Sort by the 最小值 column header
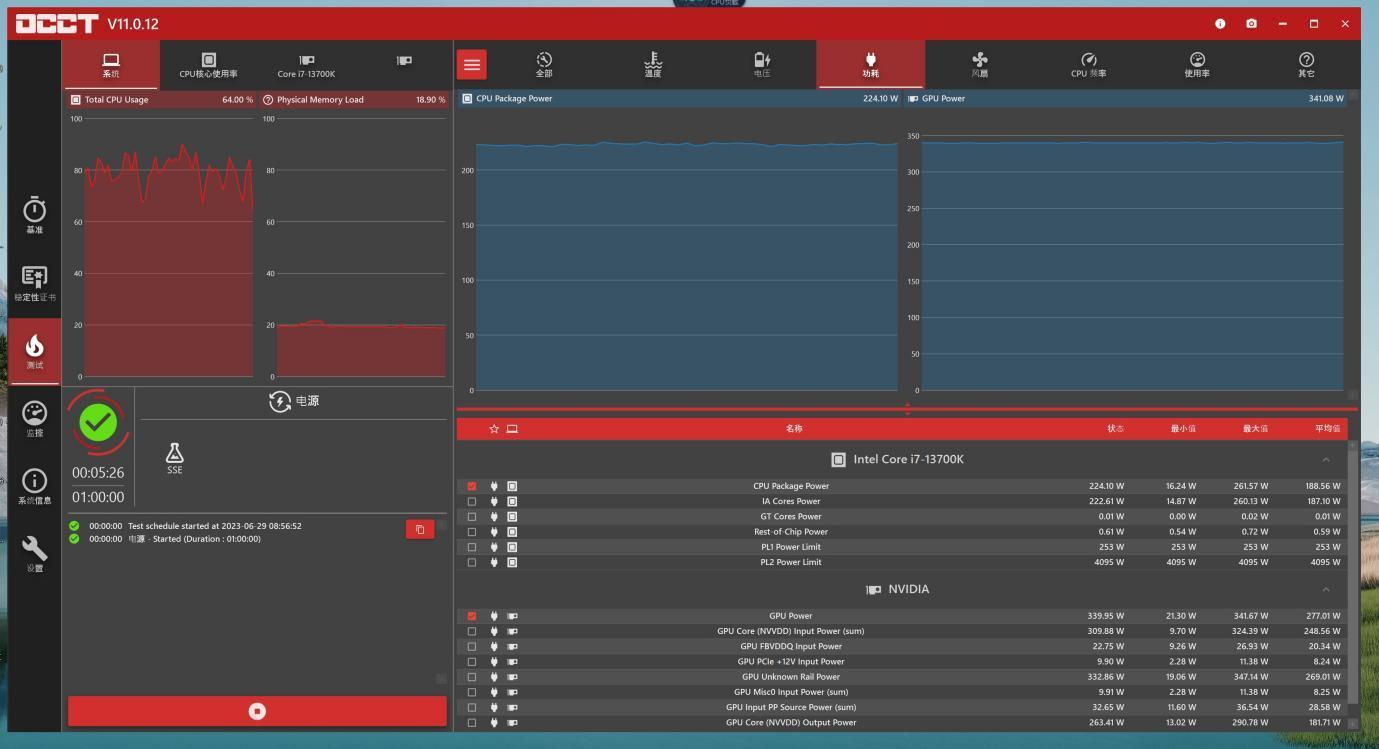Viewport: 1379px width, 749px height. tap(1183, 429)
